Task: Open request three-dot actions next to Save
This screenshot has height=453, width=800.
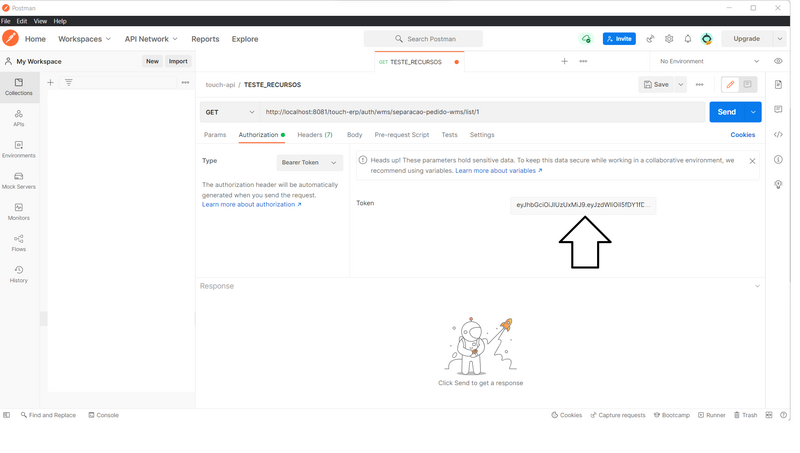Action: click(x=699, y=85)
